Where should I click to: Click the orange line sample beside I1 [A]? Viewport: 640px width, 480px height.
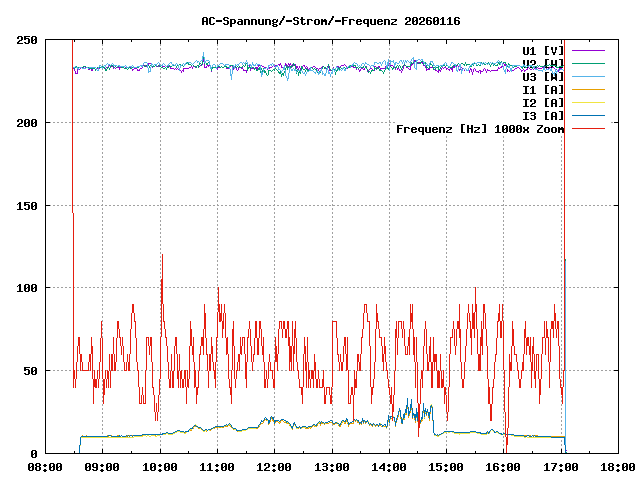pos(588,89)
